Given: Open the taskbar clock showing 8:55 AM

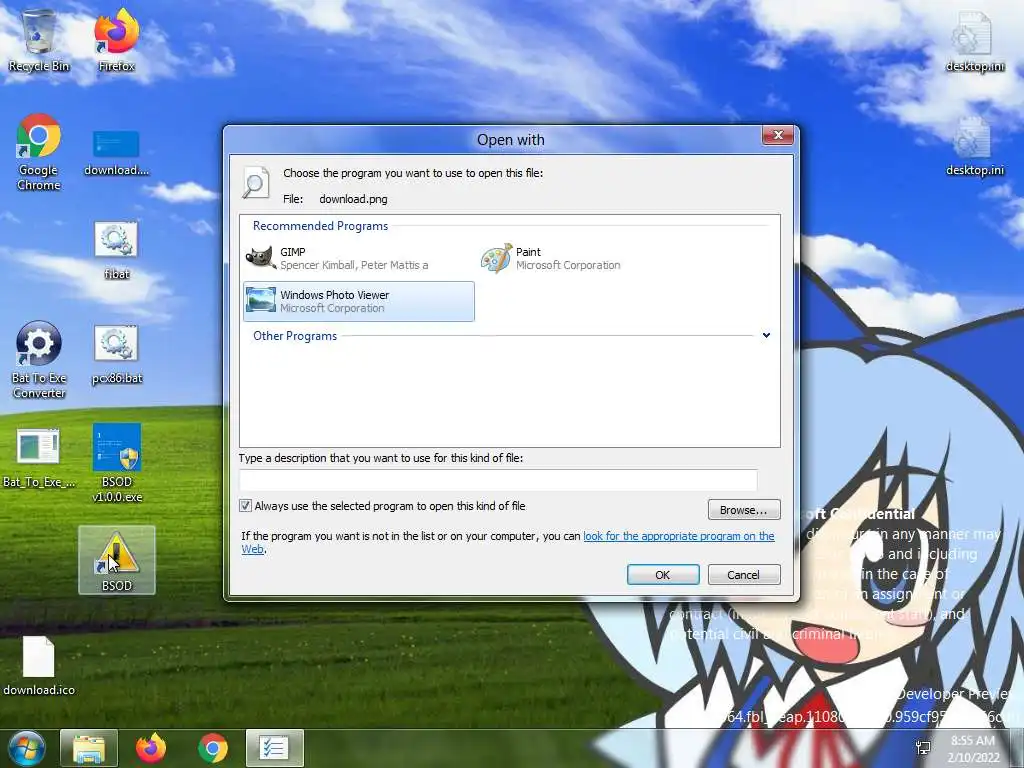Looking at the screenshot, I should [x=973, y=749].
